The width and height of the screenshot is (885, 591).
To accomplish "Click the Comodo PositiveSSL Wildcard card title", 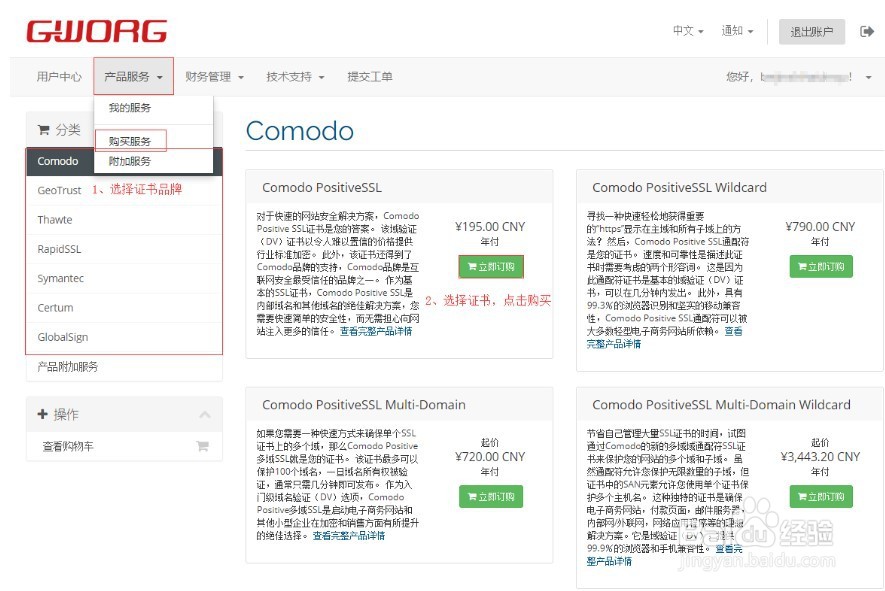I will point(680,187).
